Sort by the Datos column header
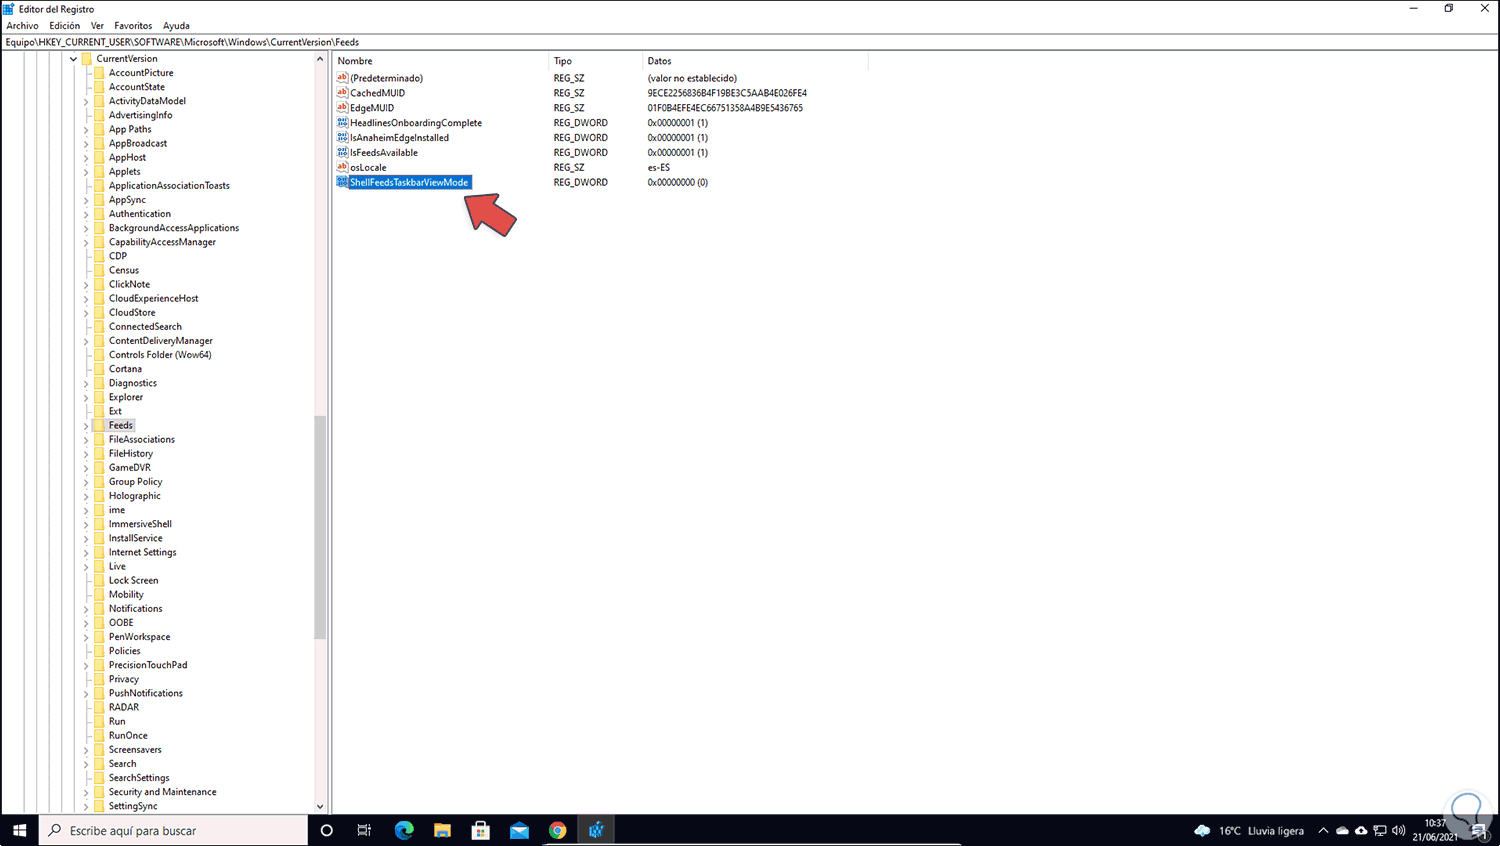1500x846 pixels. [756, 61]
